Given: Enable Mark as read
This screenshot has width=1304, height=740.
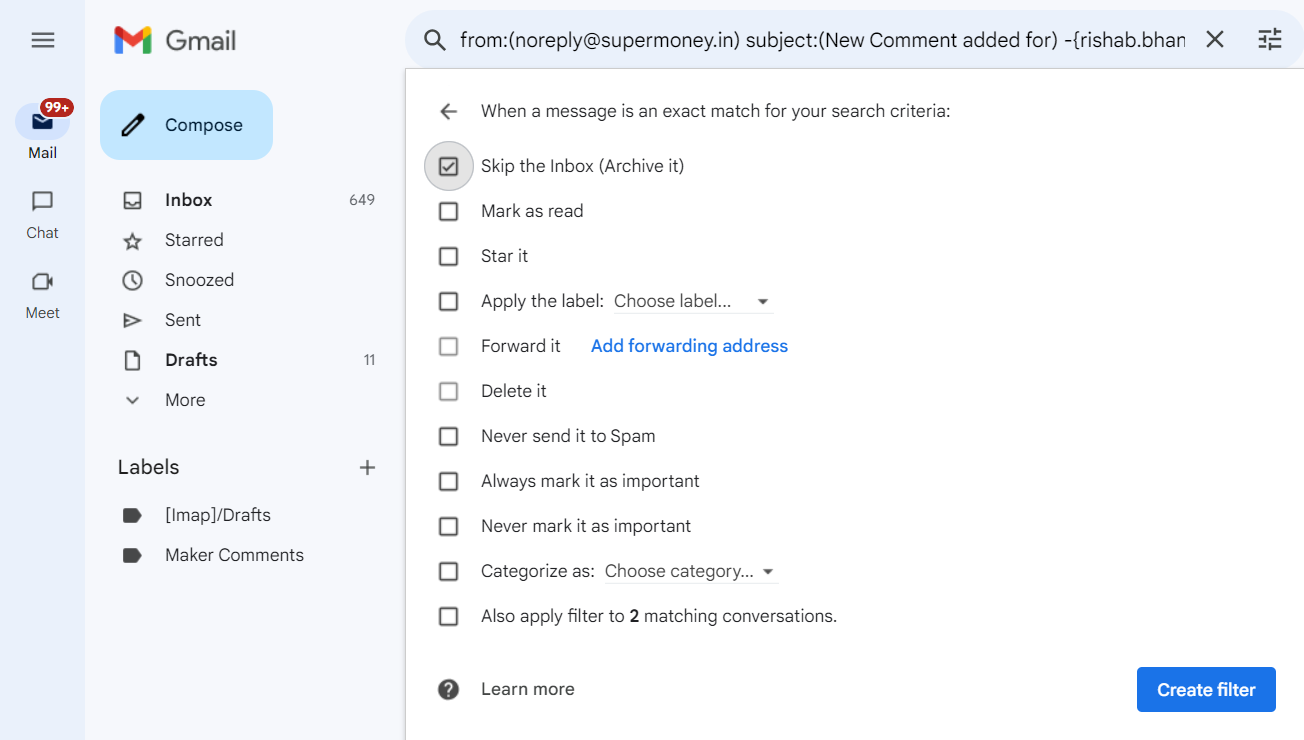Looking at the screenshot, I should (x=448, y=211).
